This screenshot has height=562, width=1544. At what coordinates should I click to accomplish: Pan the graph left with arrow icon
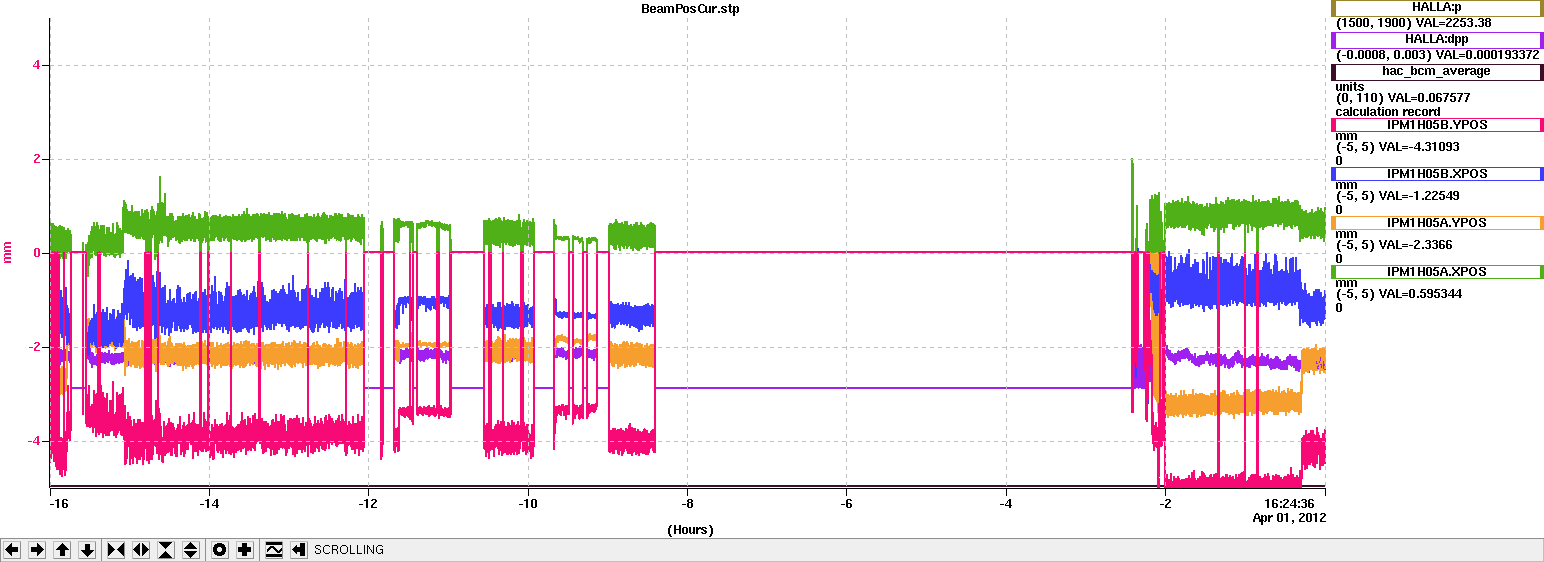(x=12, y=550)
